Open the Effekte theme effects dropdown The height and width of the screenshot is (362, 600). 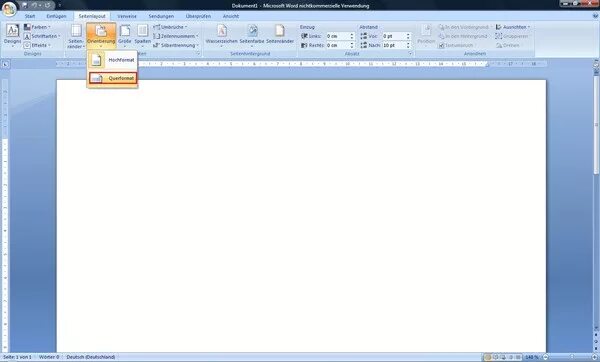point(37,45)
